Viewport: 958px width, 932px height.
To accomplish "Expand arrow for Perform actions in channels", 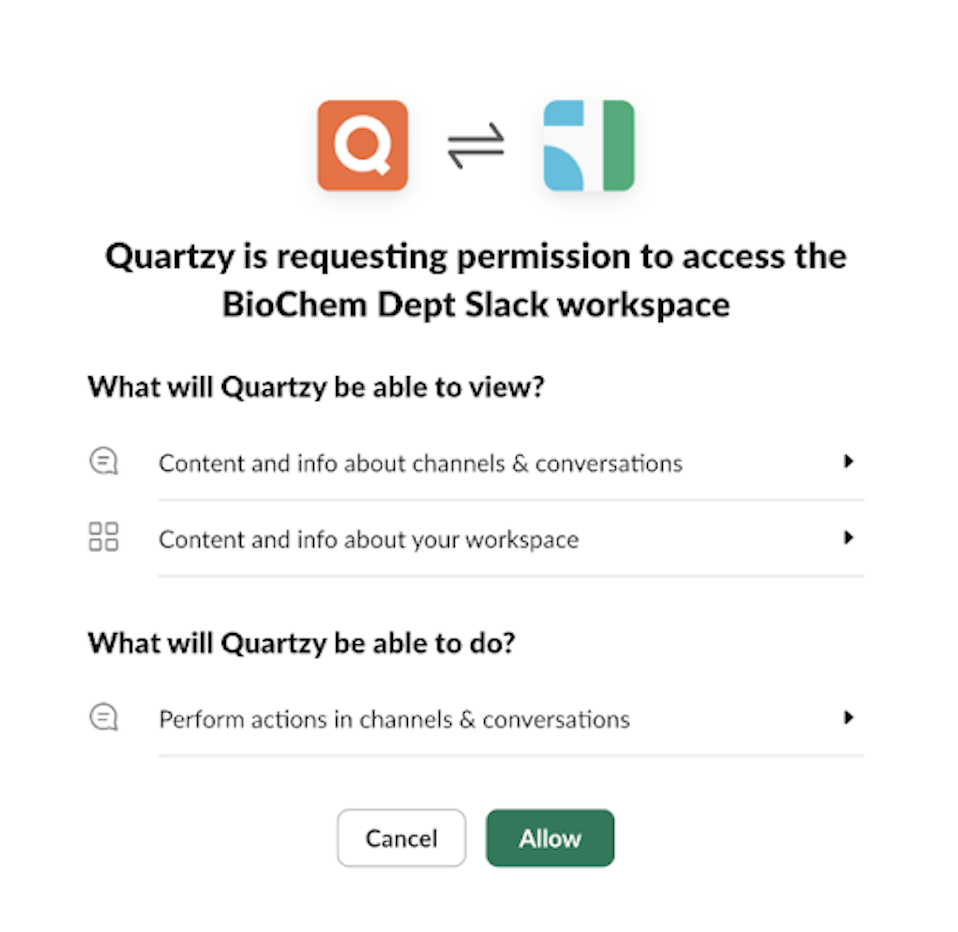I will [848, 717].
